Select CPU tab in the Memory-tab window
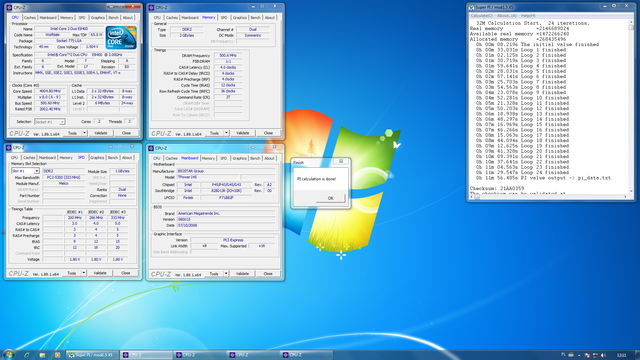640x360 pixels. point(157,18)
